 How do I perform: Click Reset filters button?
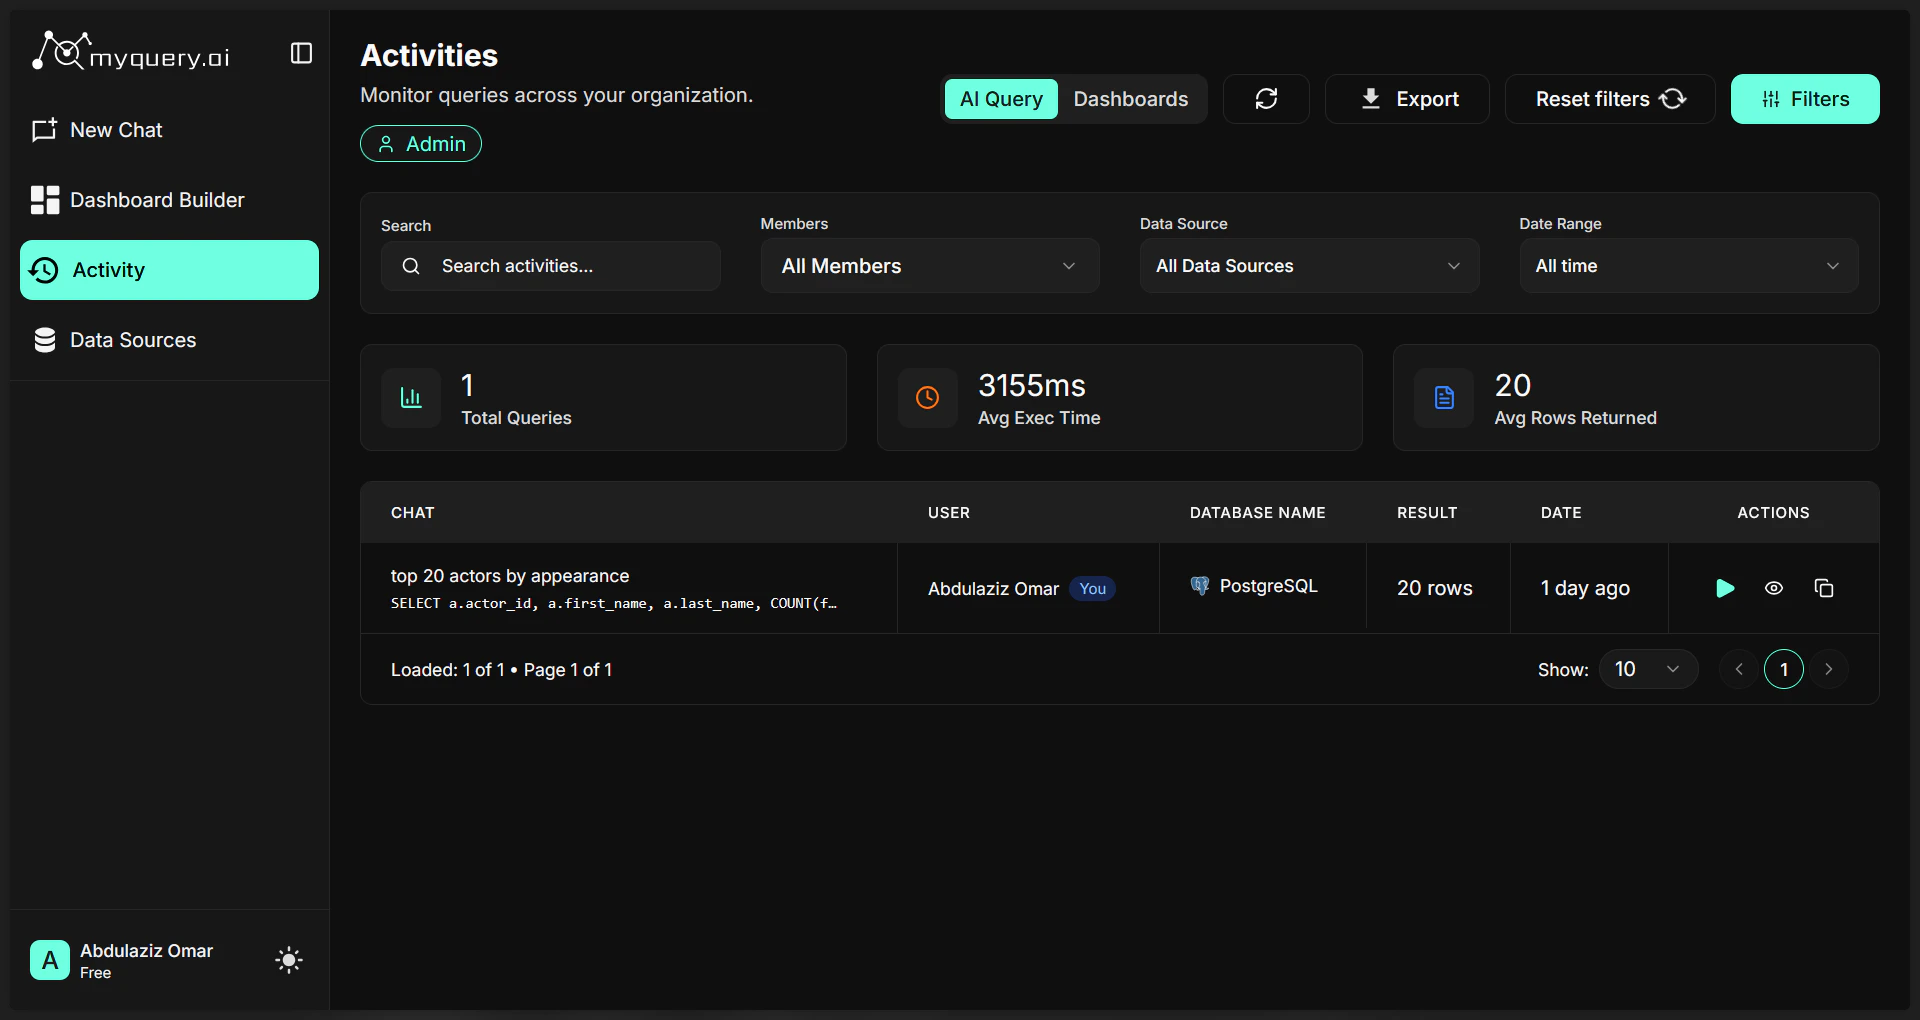point(1610,99)
